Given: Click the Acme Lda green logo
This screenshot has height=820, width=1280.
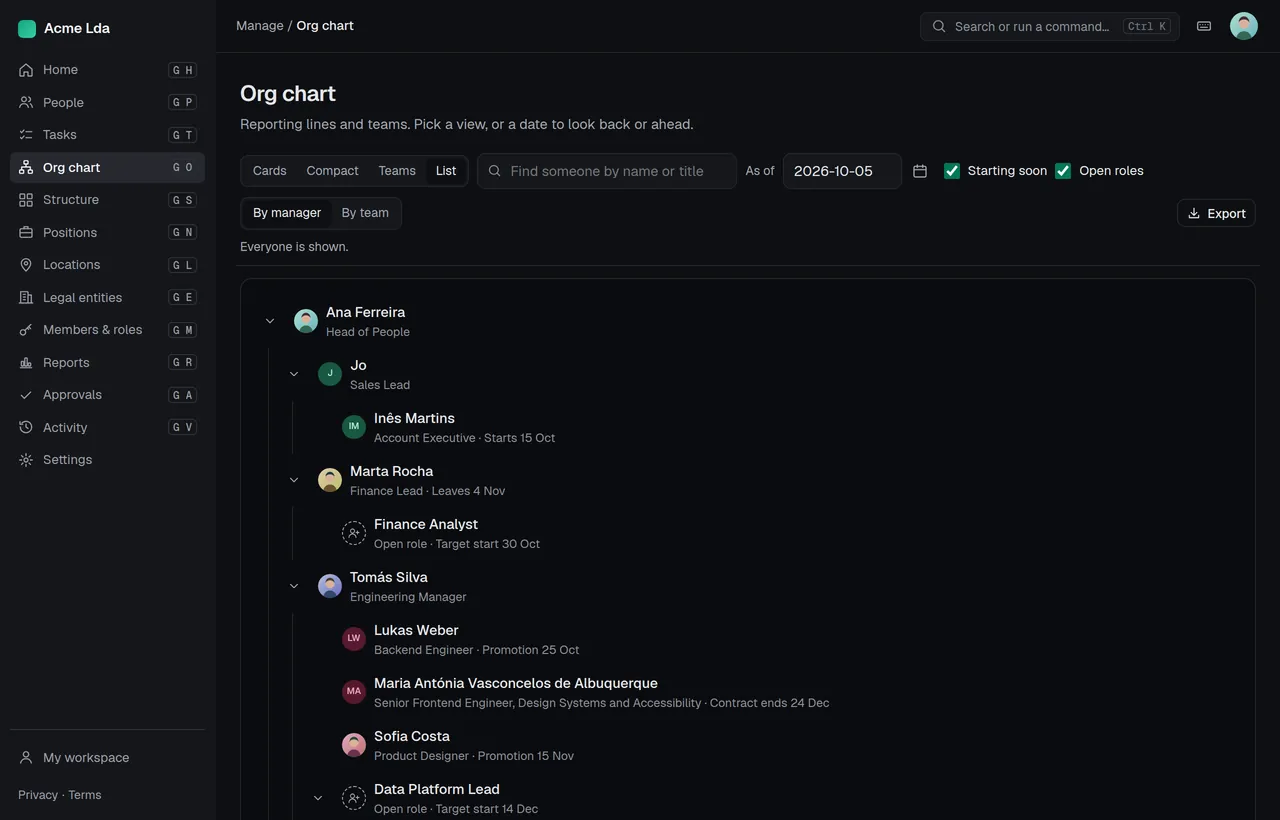Looking at the screenshot, I should (x=27, y=29).
